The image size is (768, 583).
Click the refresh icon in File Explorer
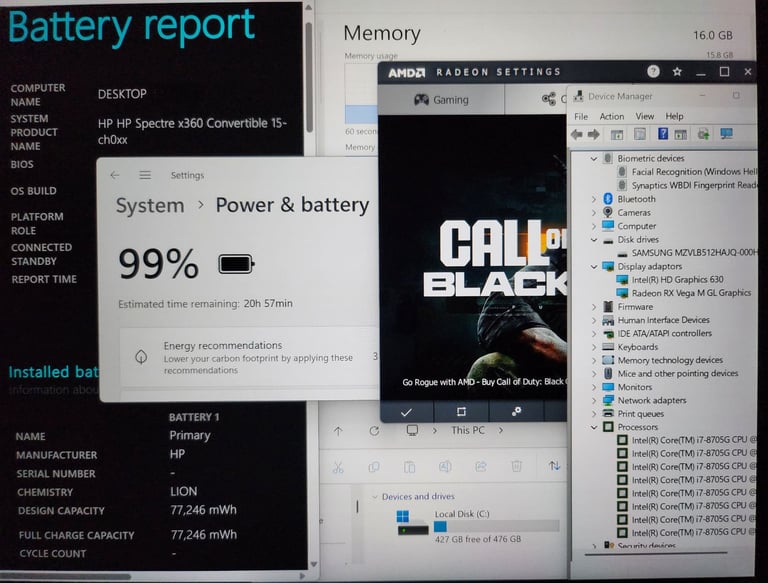[374, 431]
